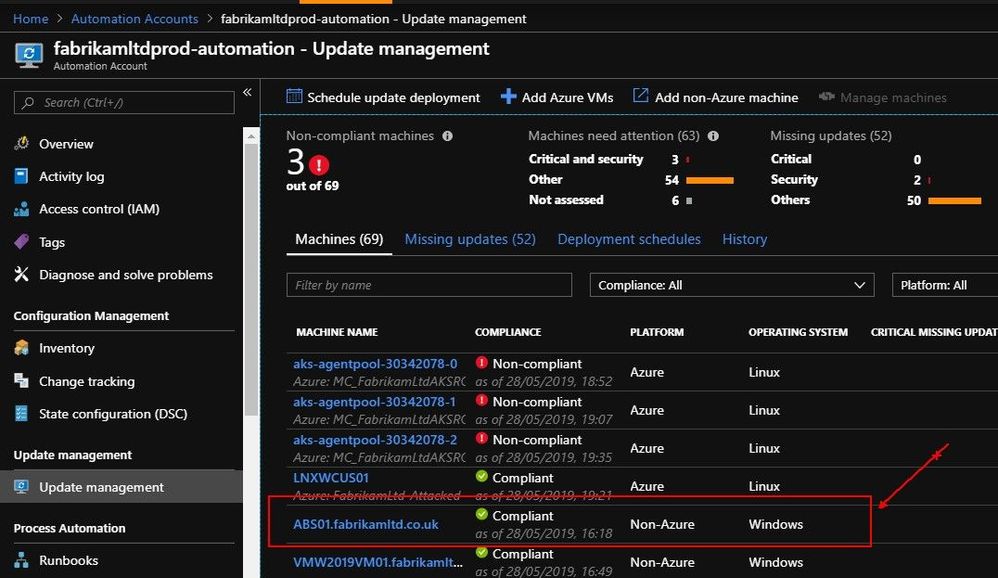Click the Inventory icon
The height and width of the screenshot is (578, 998).
22,348
